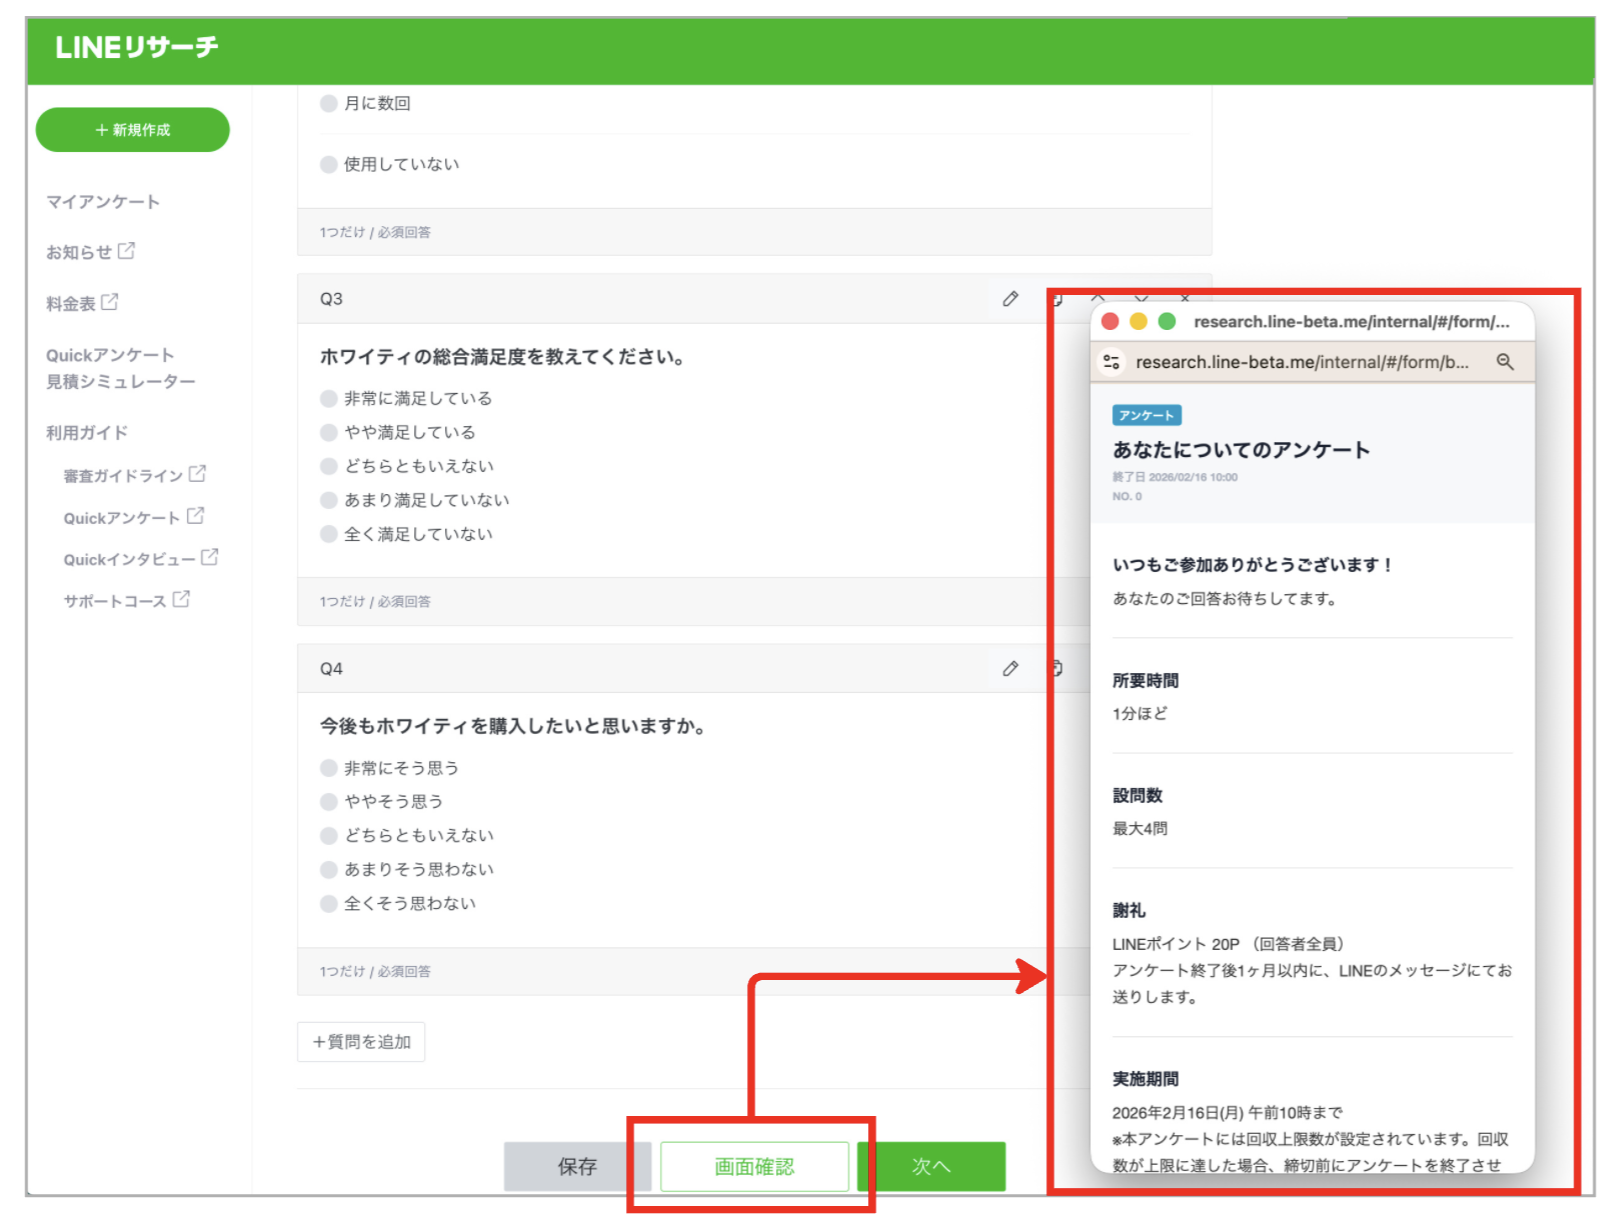Choose 全くそう思わない for Q4
1624x1228 pixels.
[x=328, y=903]
